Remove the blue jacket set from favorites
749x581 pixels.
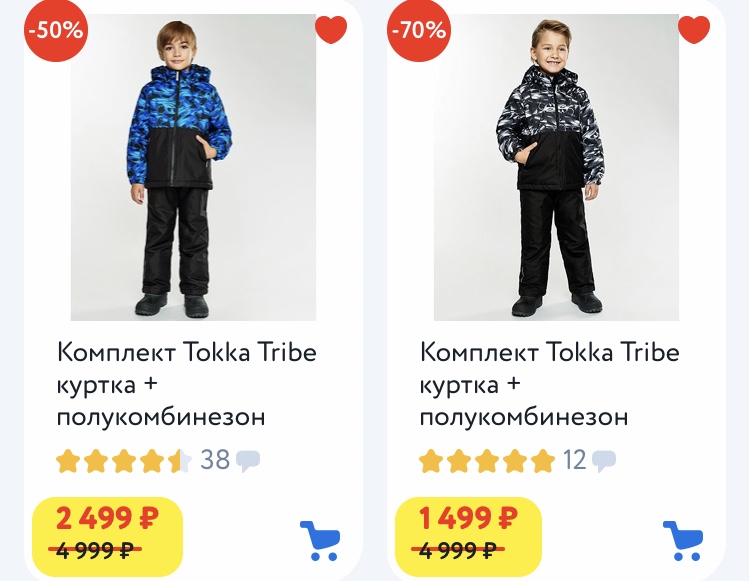click(330, 29)
